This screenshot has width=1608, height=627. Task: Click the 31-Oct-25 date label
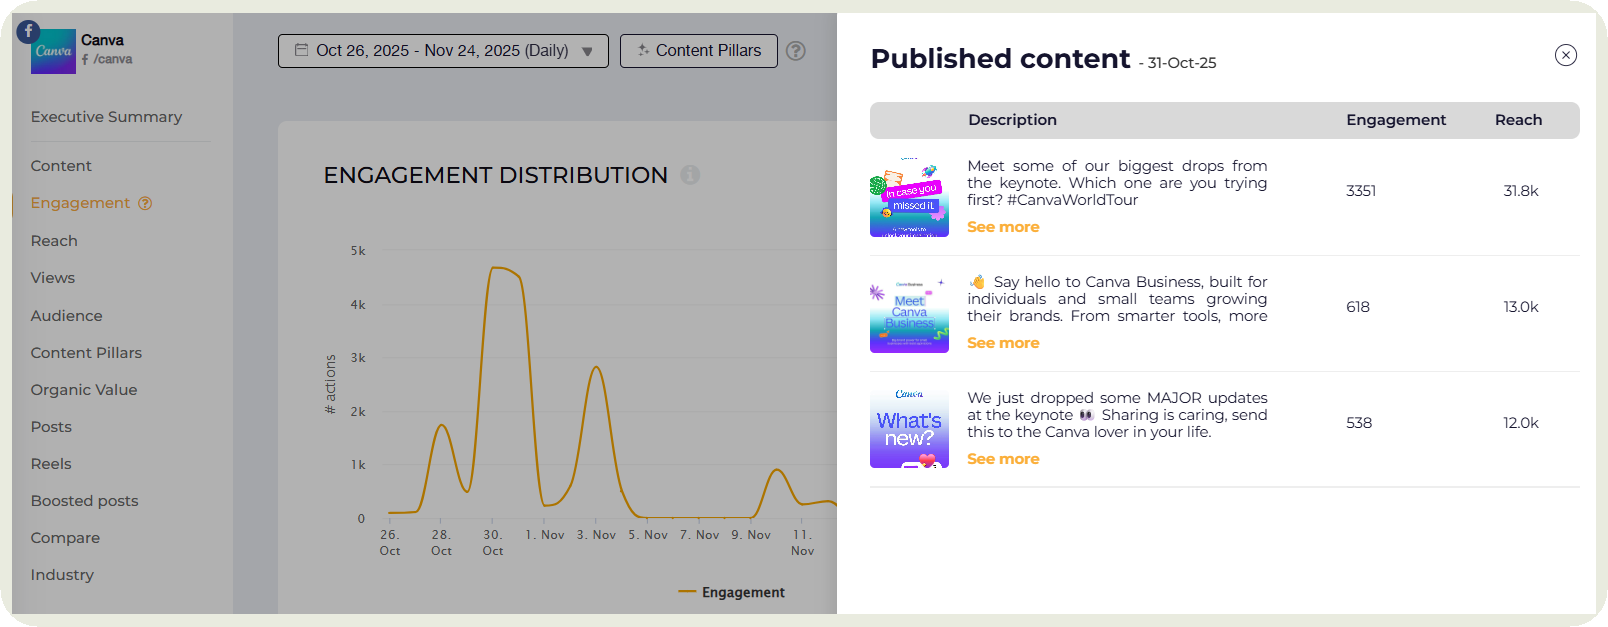point(1182,63)
